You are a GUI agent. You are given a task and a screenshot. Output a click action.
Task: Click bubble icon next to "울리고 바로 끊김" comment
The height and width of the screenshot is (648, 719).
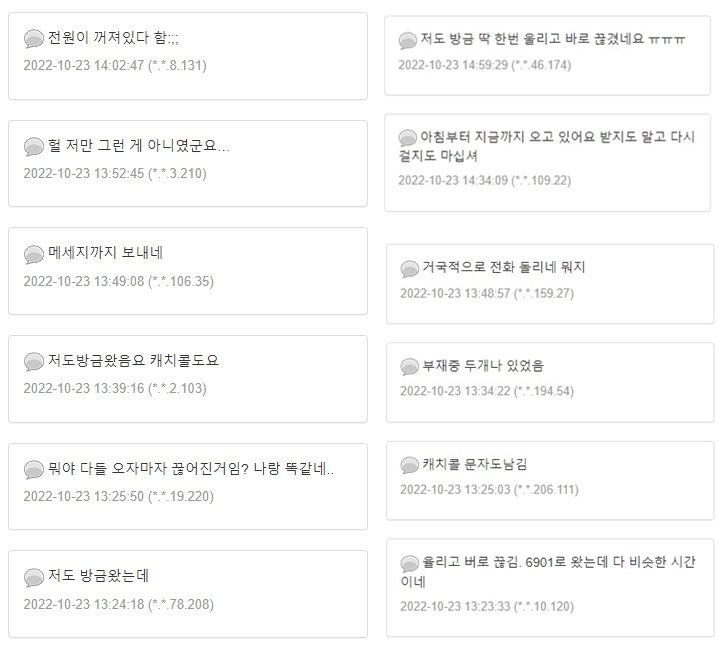pyautogui.click(x=410, y=563)
